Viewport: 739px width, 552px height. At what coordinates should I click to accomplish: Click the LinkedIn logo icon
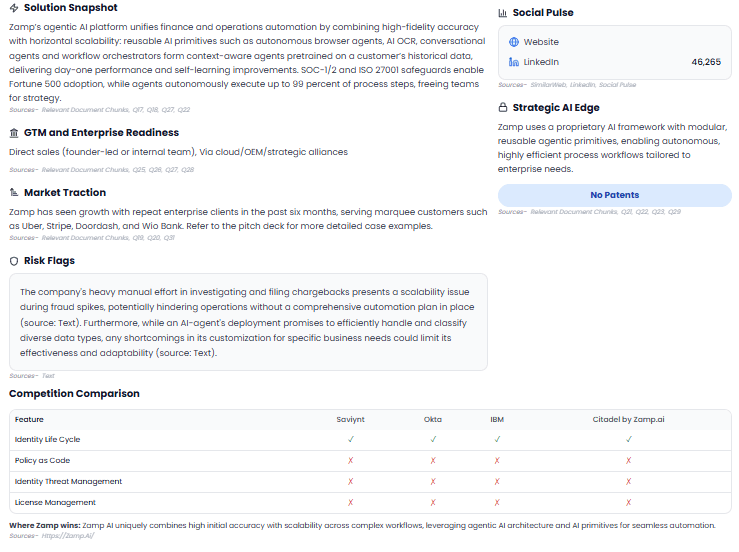[514, 62]
